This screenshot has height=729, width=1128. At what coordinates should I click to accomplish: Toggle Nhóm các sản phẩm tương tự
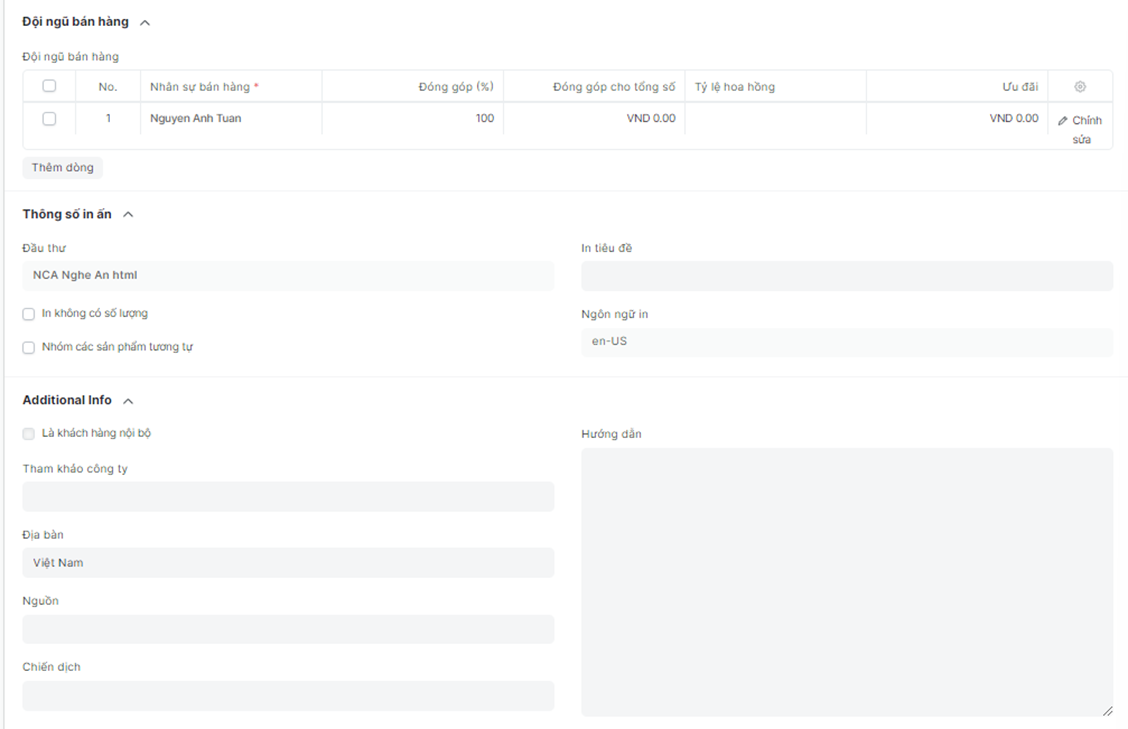coord(29,348)
